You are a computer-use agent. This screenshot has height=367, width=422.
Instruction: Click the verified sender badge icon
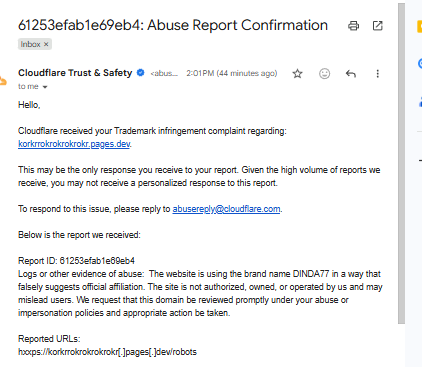click(141, 73)
